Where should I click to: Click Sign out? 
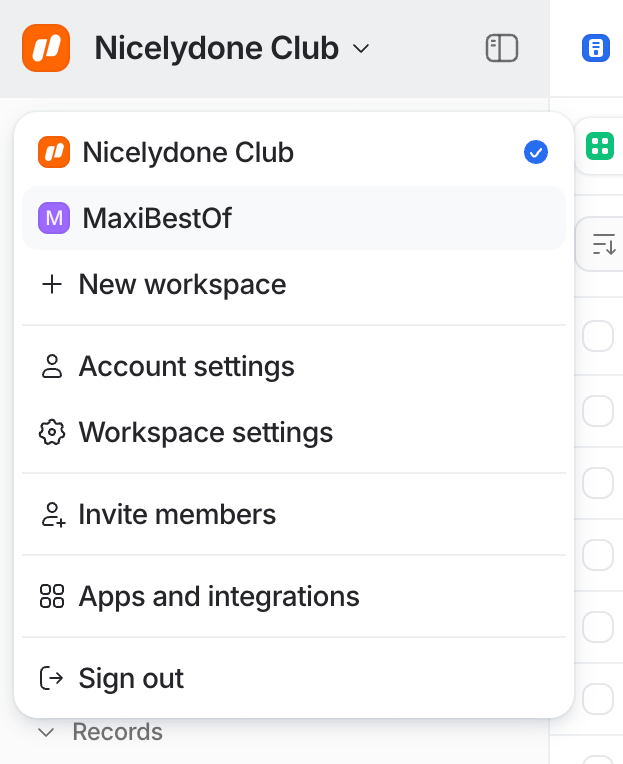click(x=131, y=679)
